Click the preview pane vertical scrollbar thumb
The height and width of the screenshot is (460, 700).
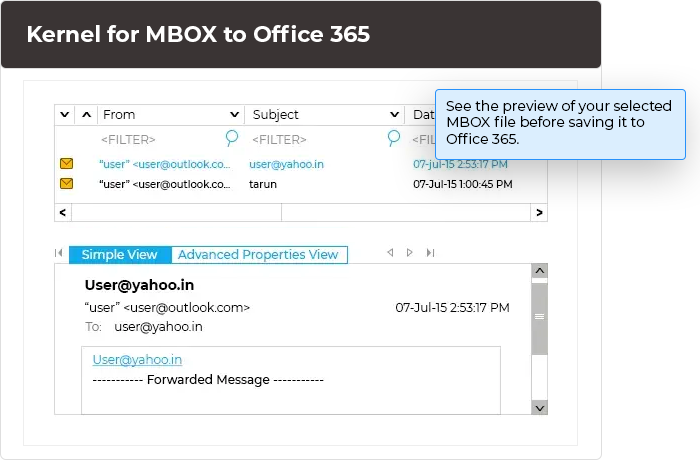point(539,317)
